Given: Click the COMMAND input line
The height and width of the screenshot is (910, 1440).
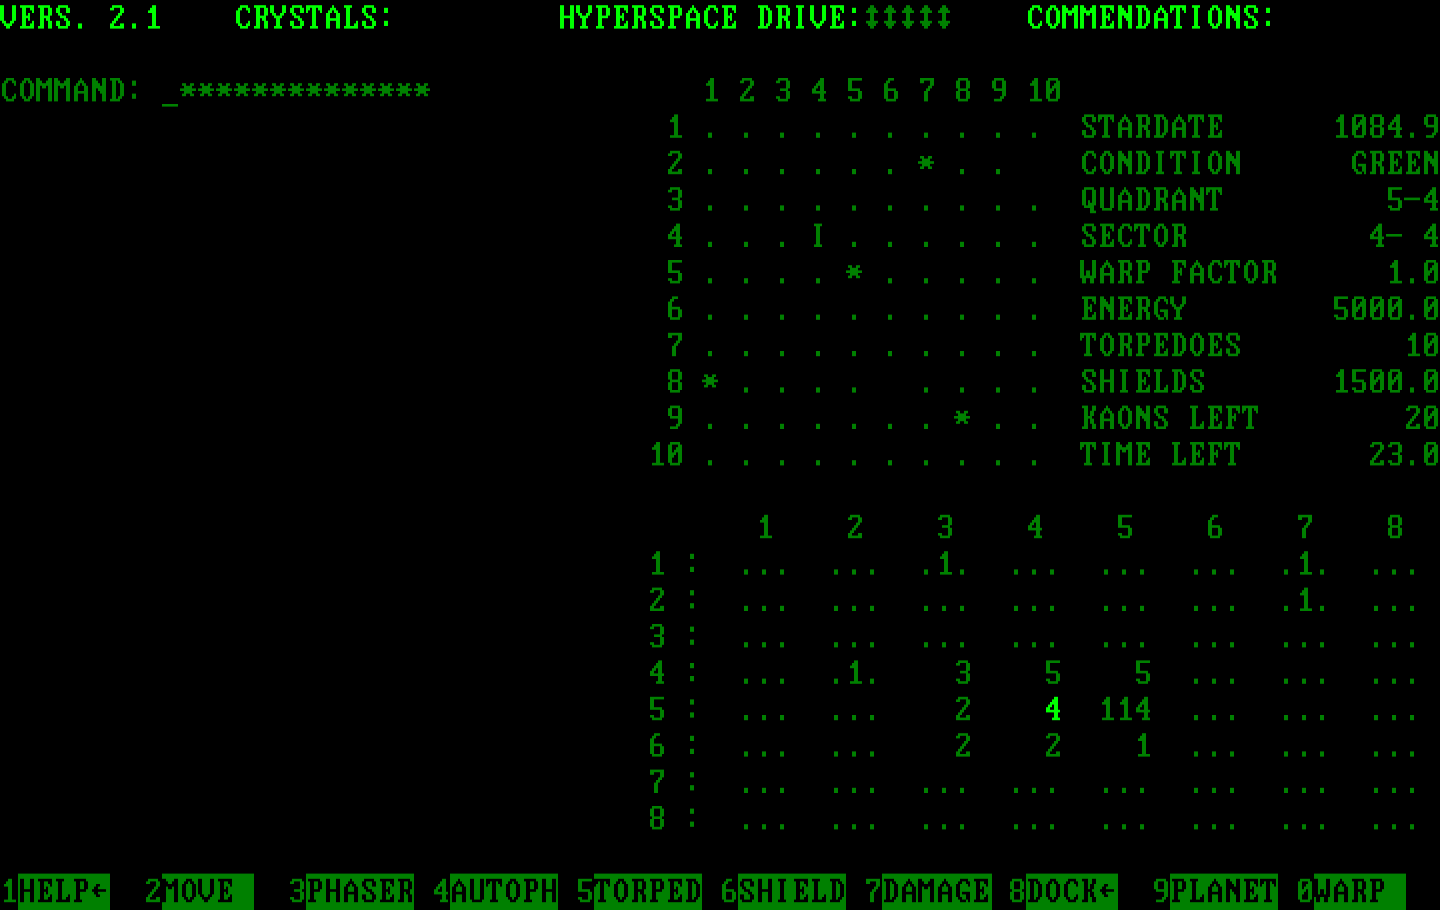Looking at the screenshot, I should coord(296,91).
